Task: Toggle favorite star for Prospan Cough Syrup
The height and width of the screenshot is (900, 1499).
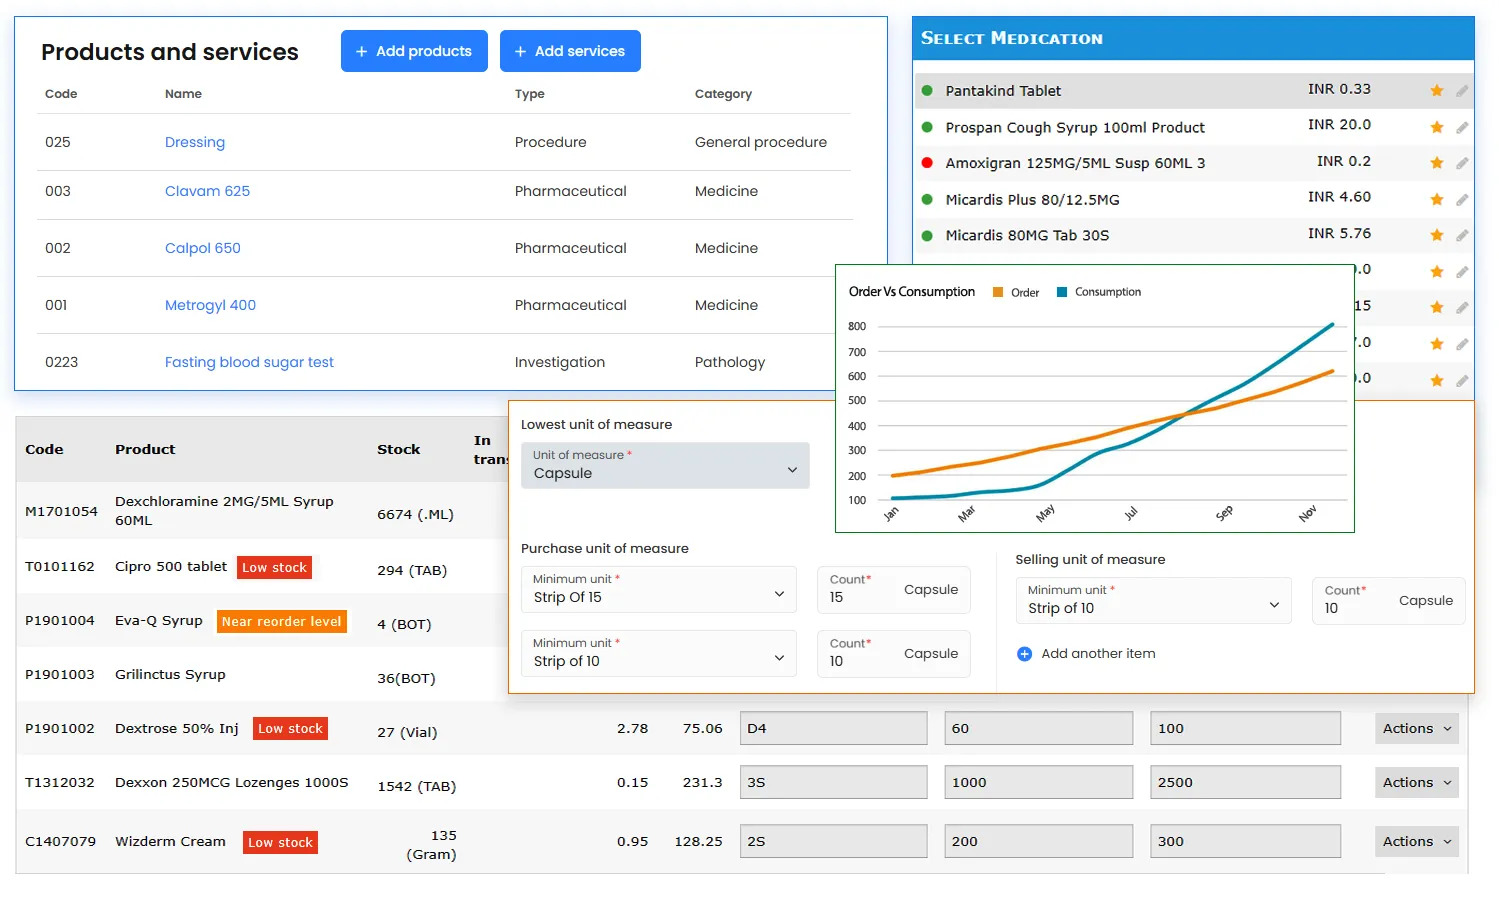Action: [1436, 127]
